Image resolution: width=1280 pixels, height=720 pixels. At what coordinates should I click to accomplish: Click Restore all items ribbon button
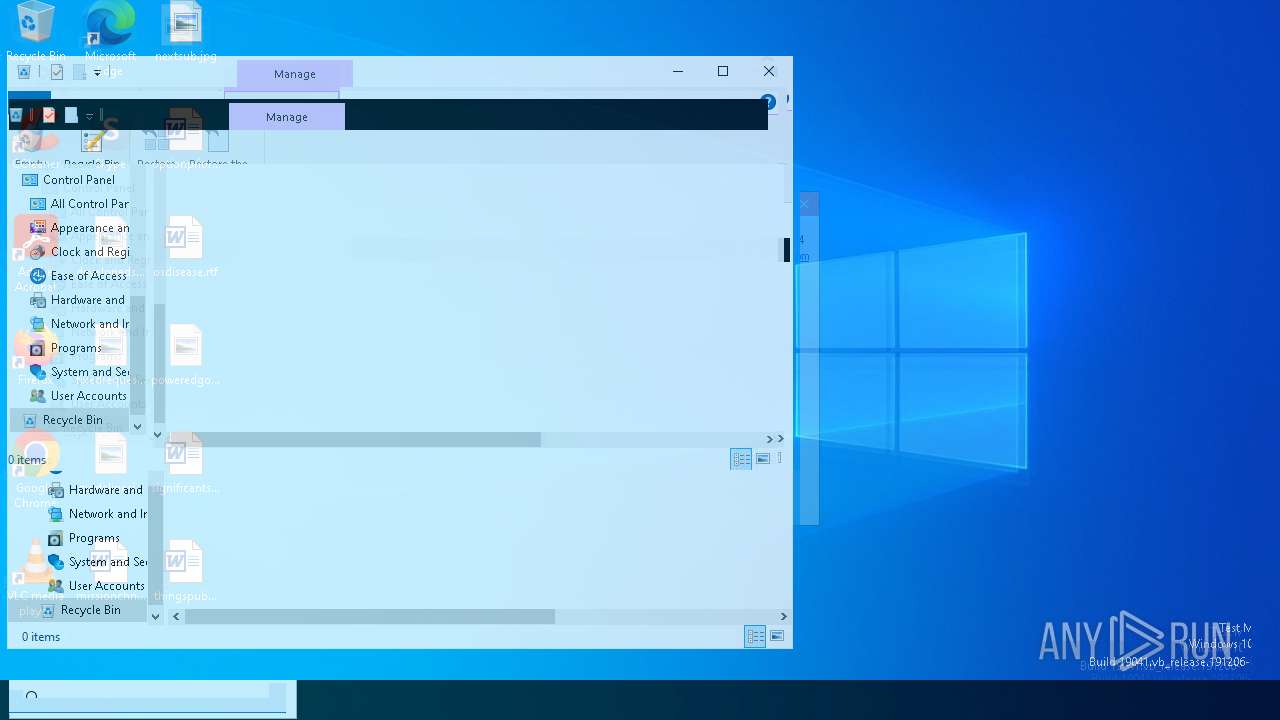[x=156, y=150]
